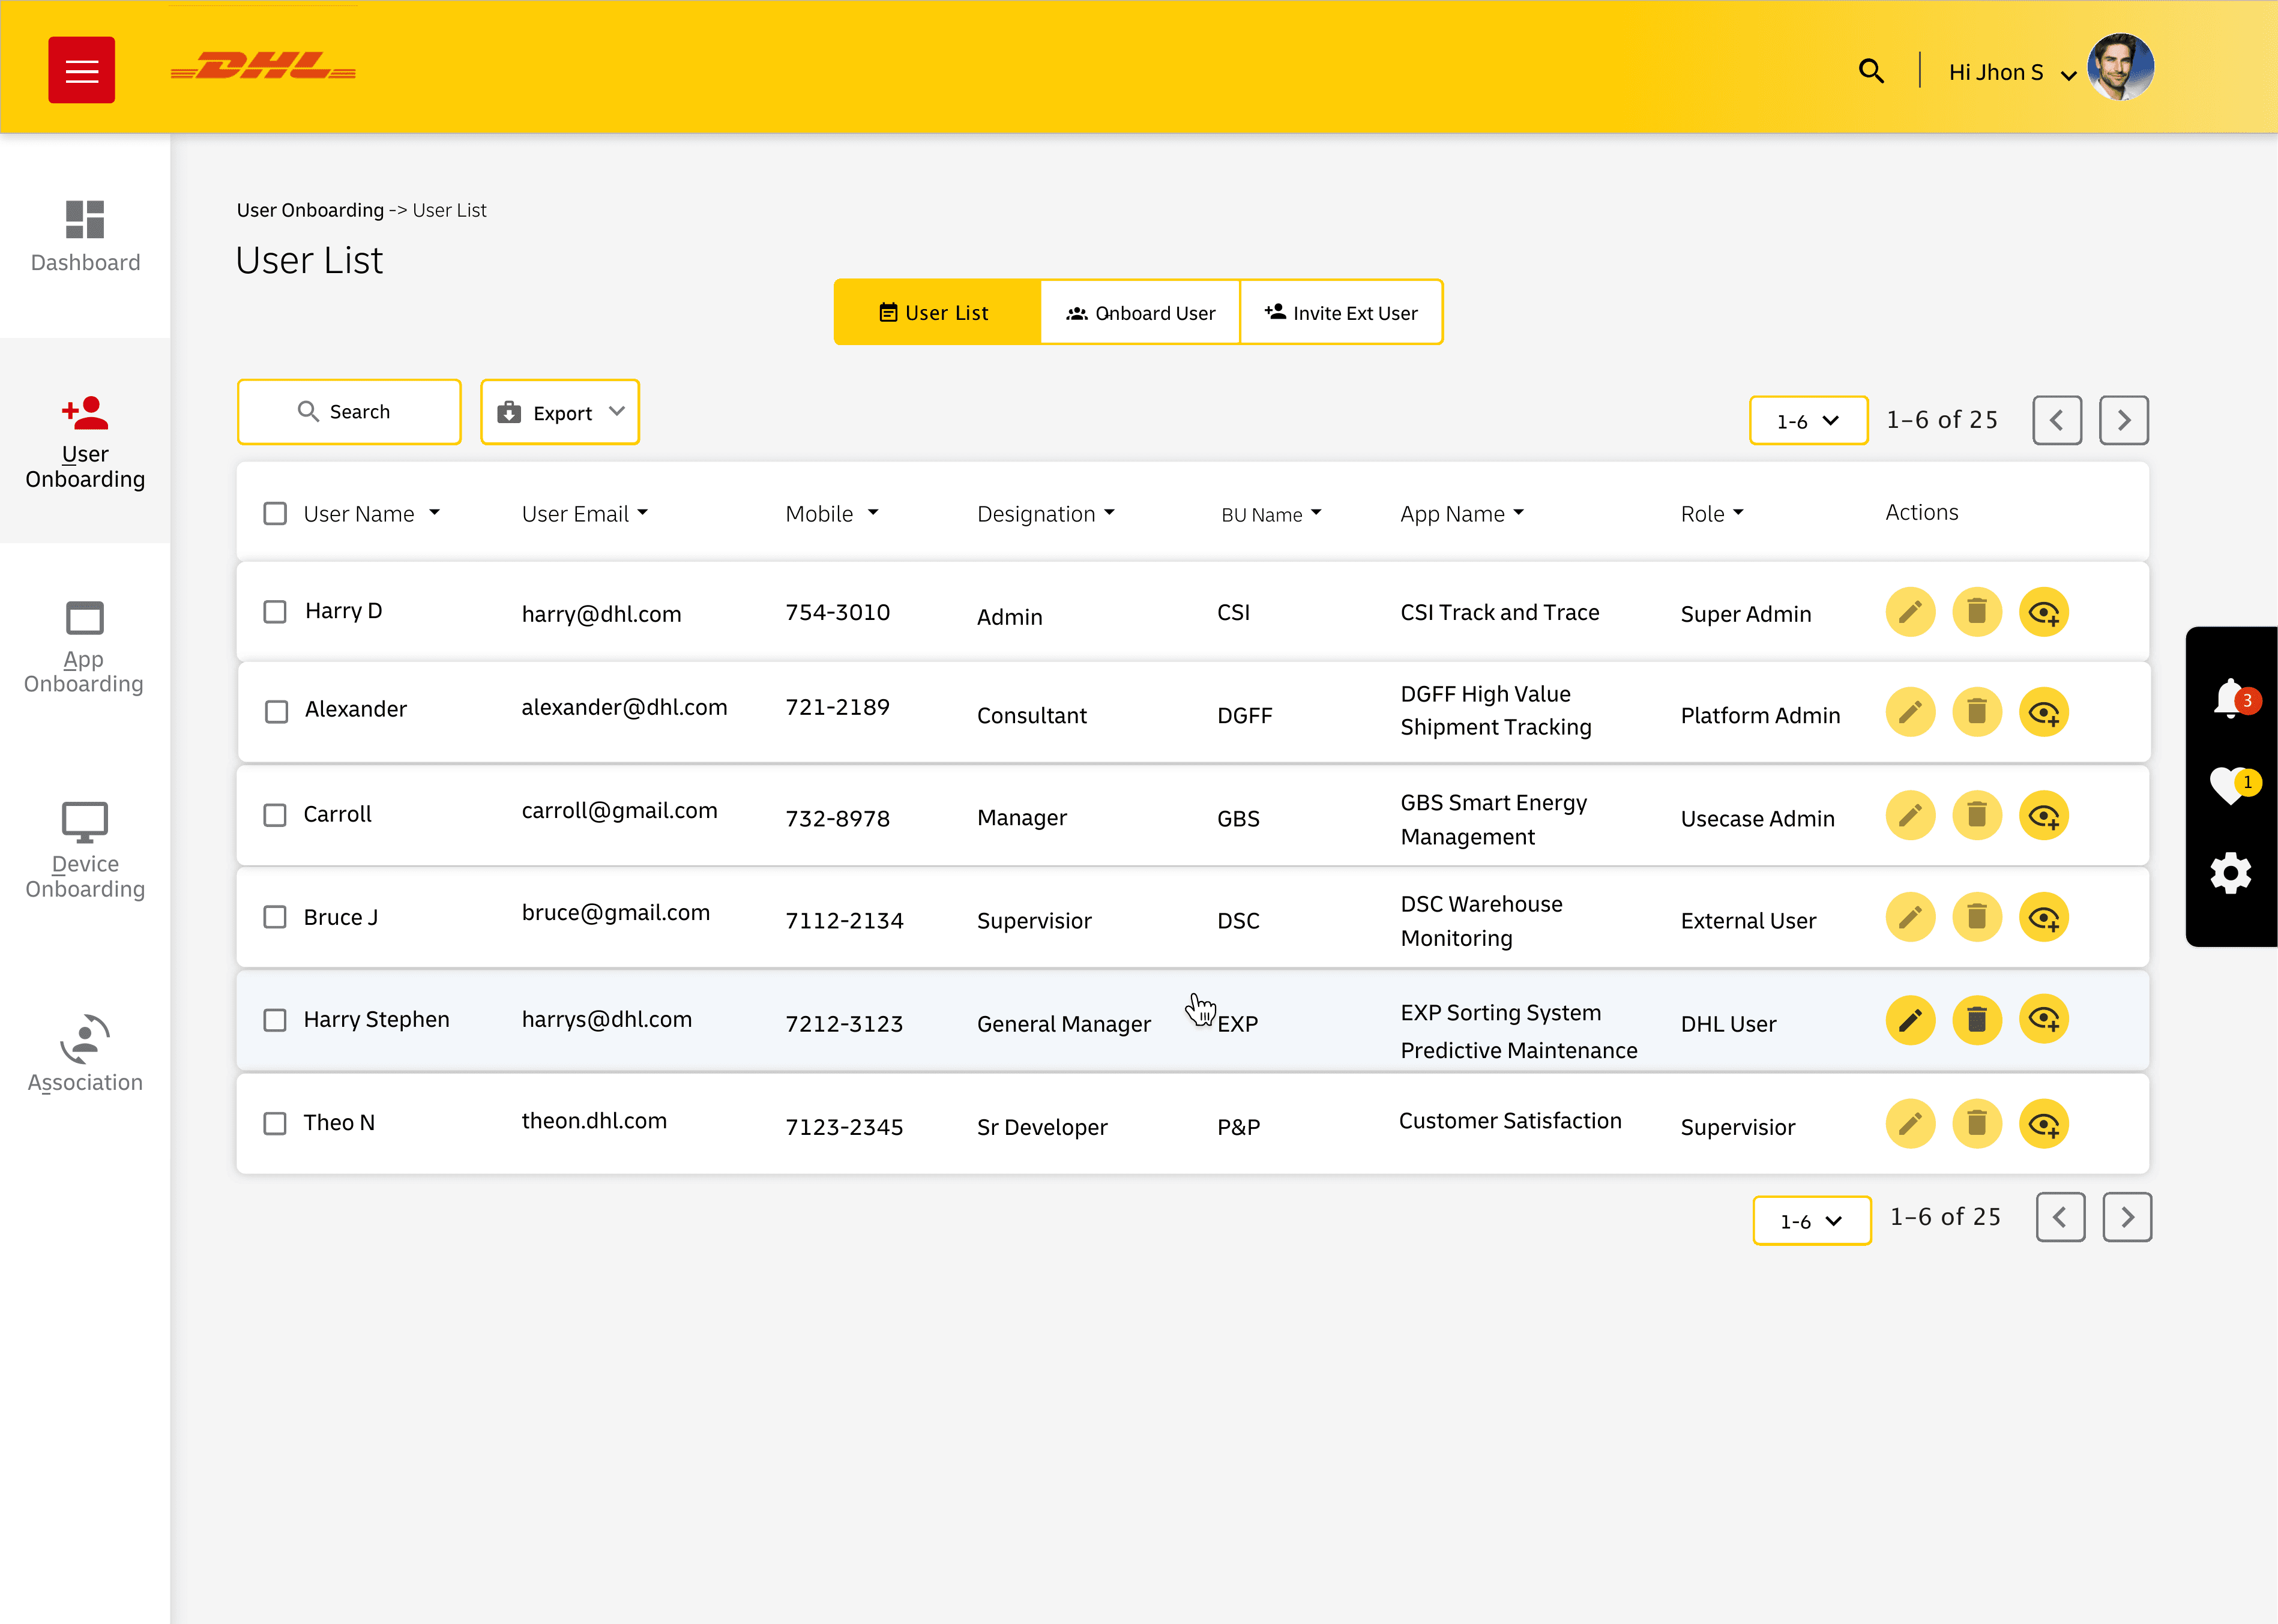Screen dimensions: 2278x1624
Task: View details for Theo N
Action: click(x=2044, y=1124)
